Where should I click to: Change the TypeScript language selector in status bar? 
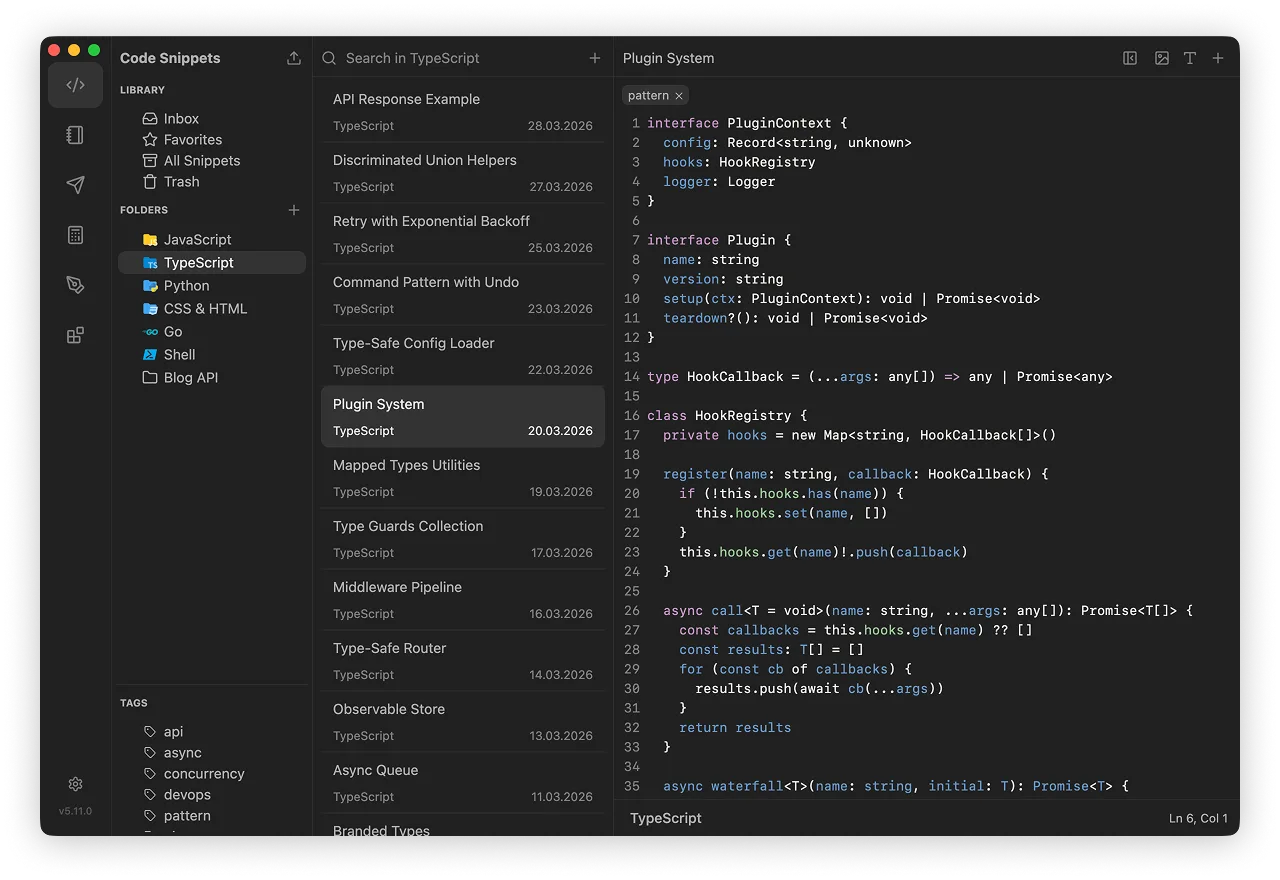click(666, 818)
